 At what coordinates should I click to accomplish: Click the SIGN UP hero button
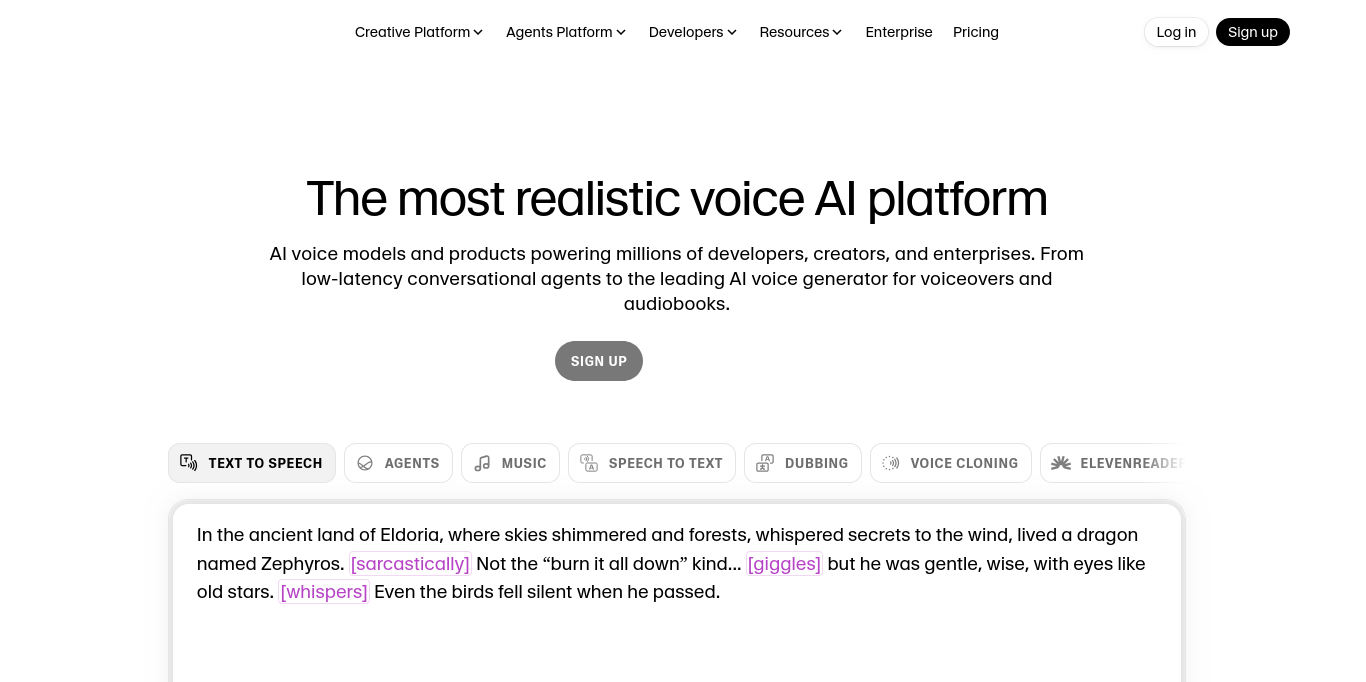coord(598,361)
